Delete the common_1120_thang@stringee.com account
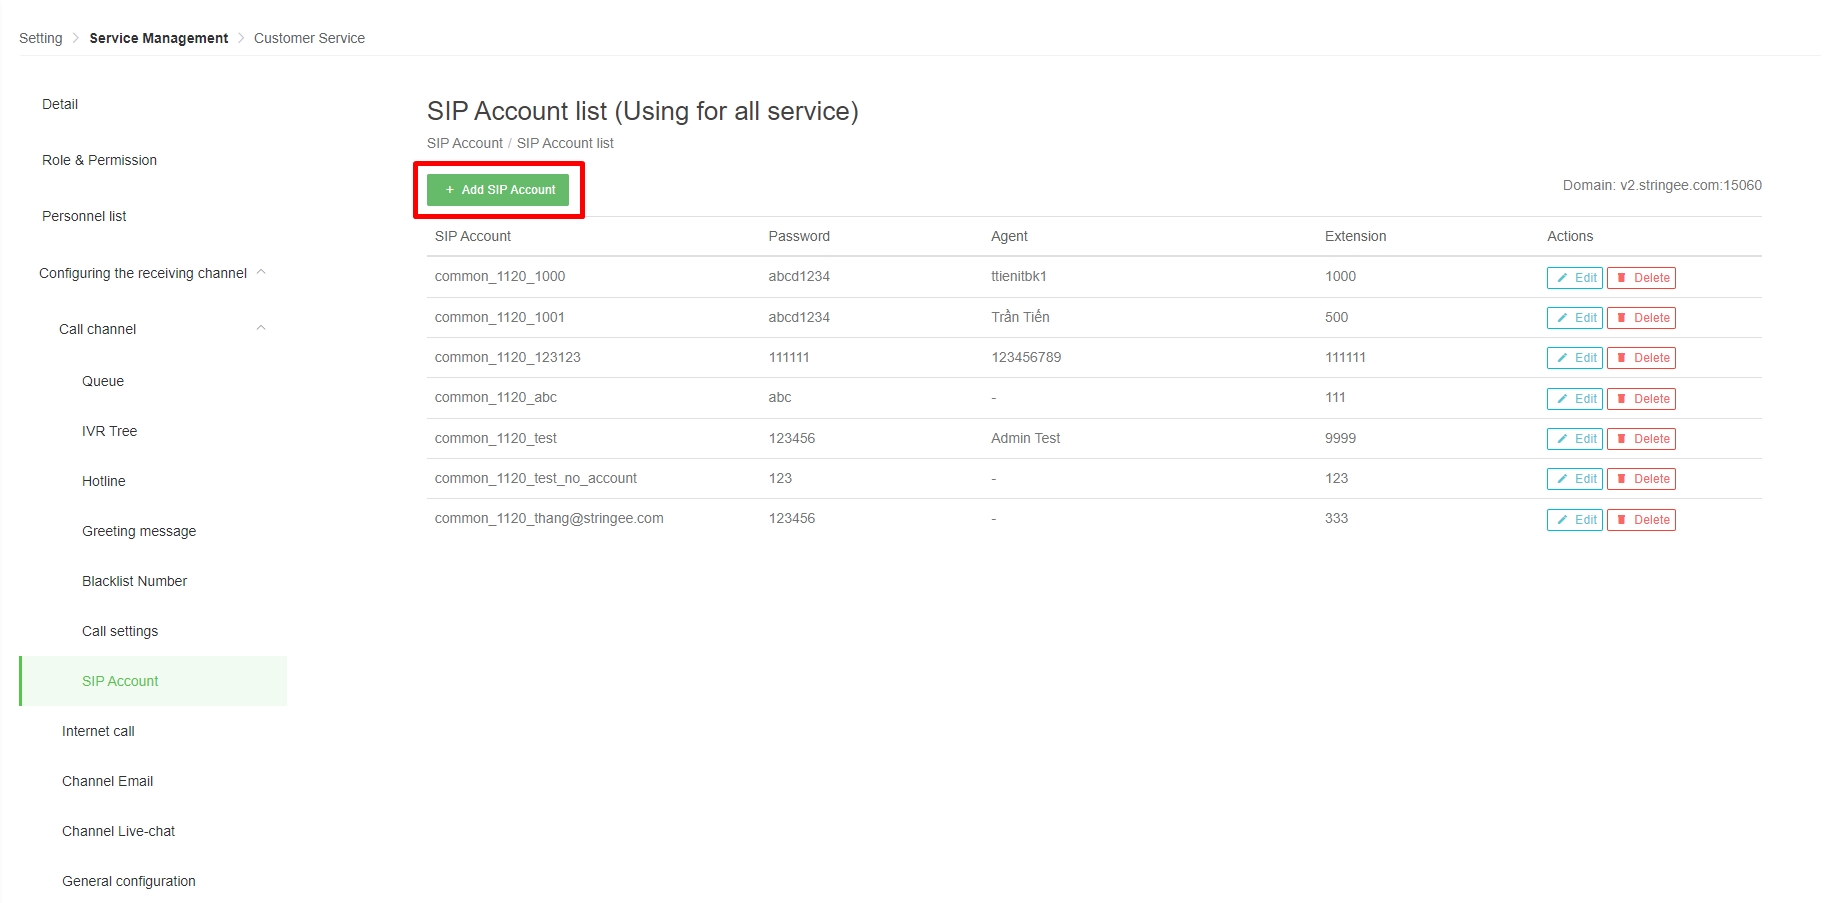Screen dimensions: 1841x903 [1640, 520]
